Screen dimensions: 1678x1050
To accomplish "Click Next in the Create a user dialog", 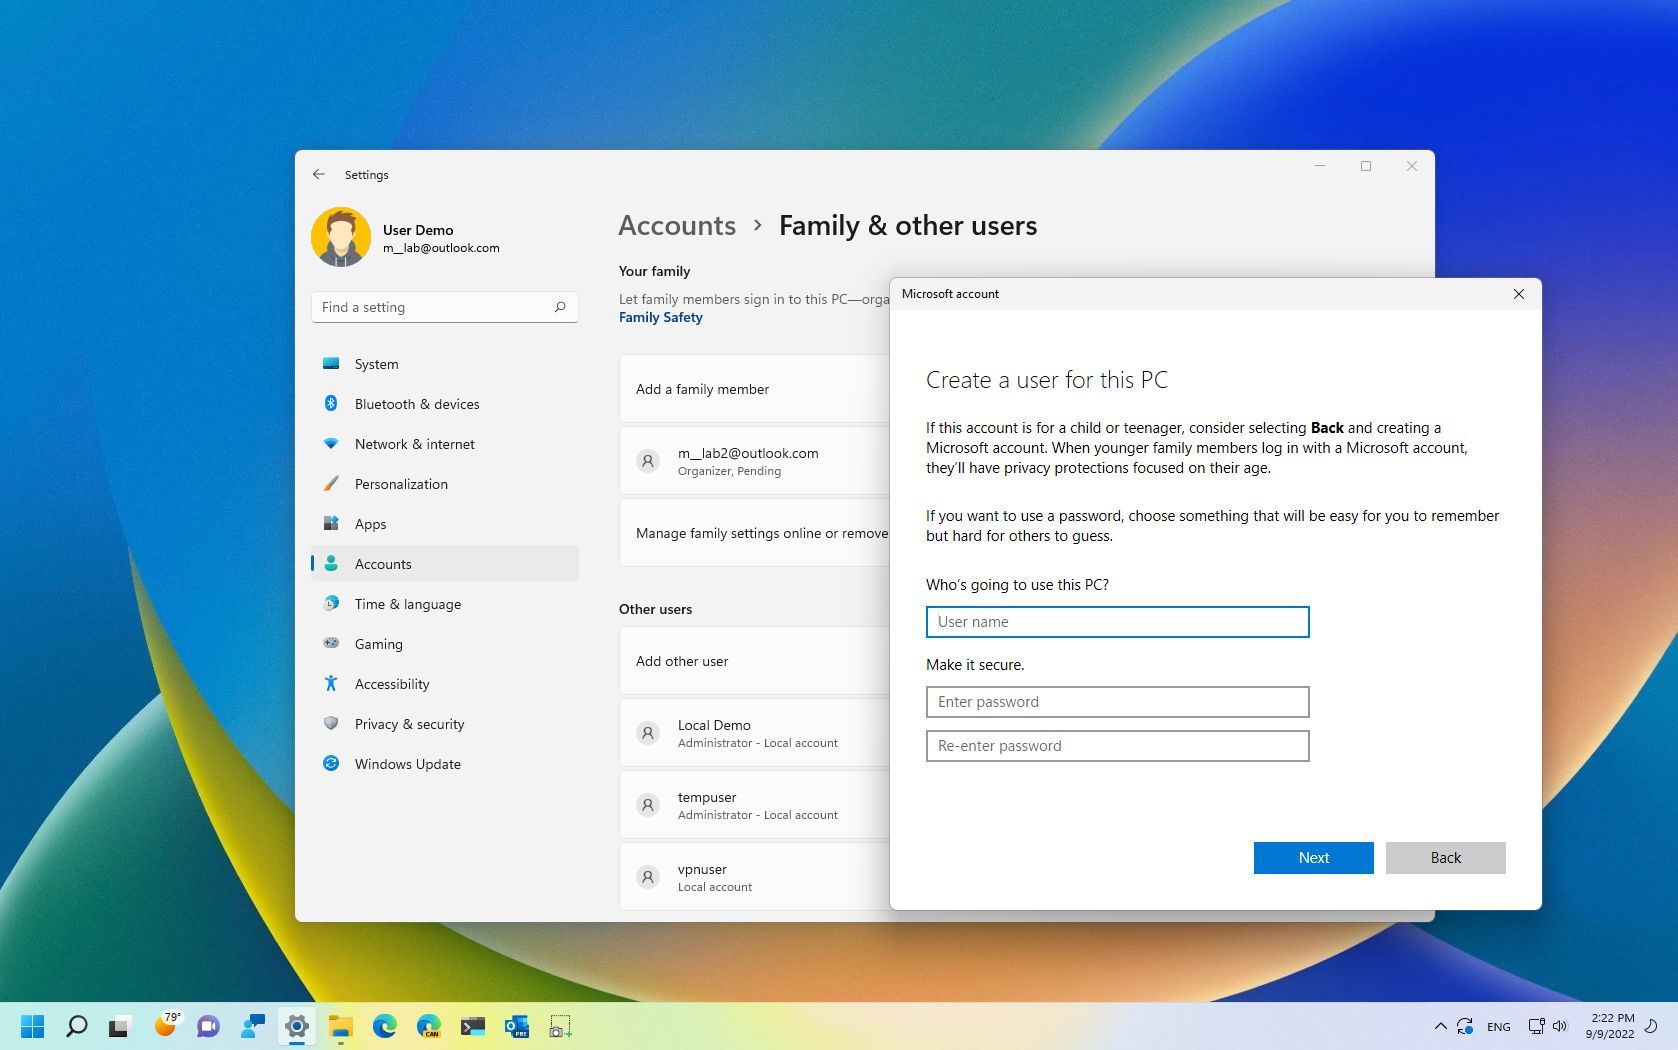I will click(x=1313, y=857).
